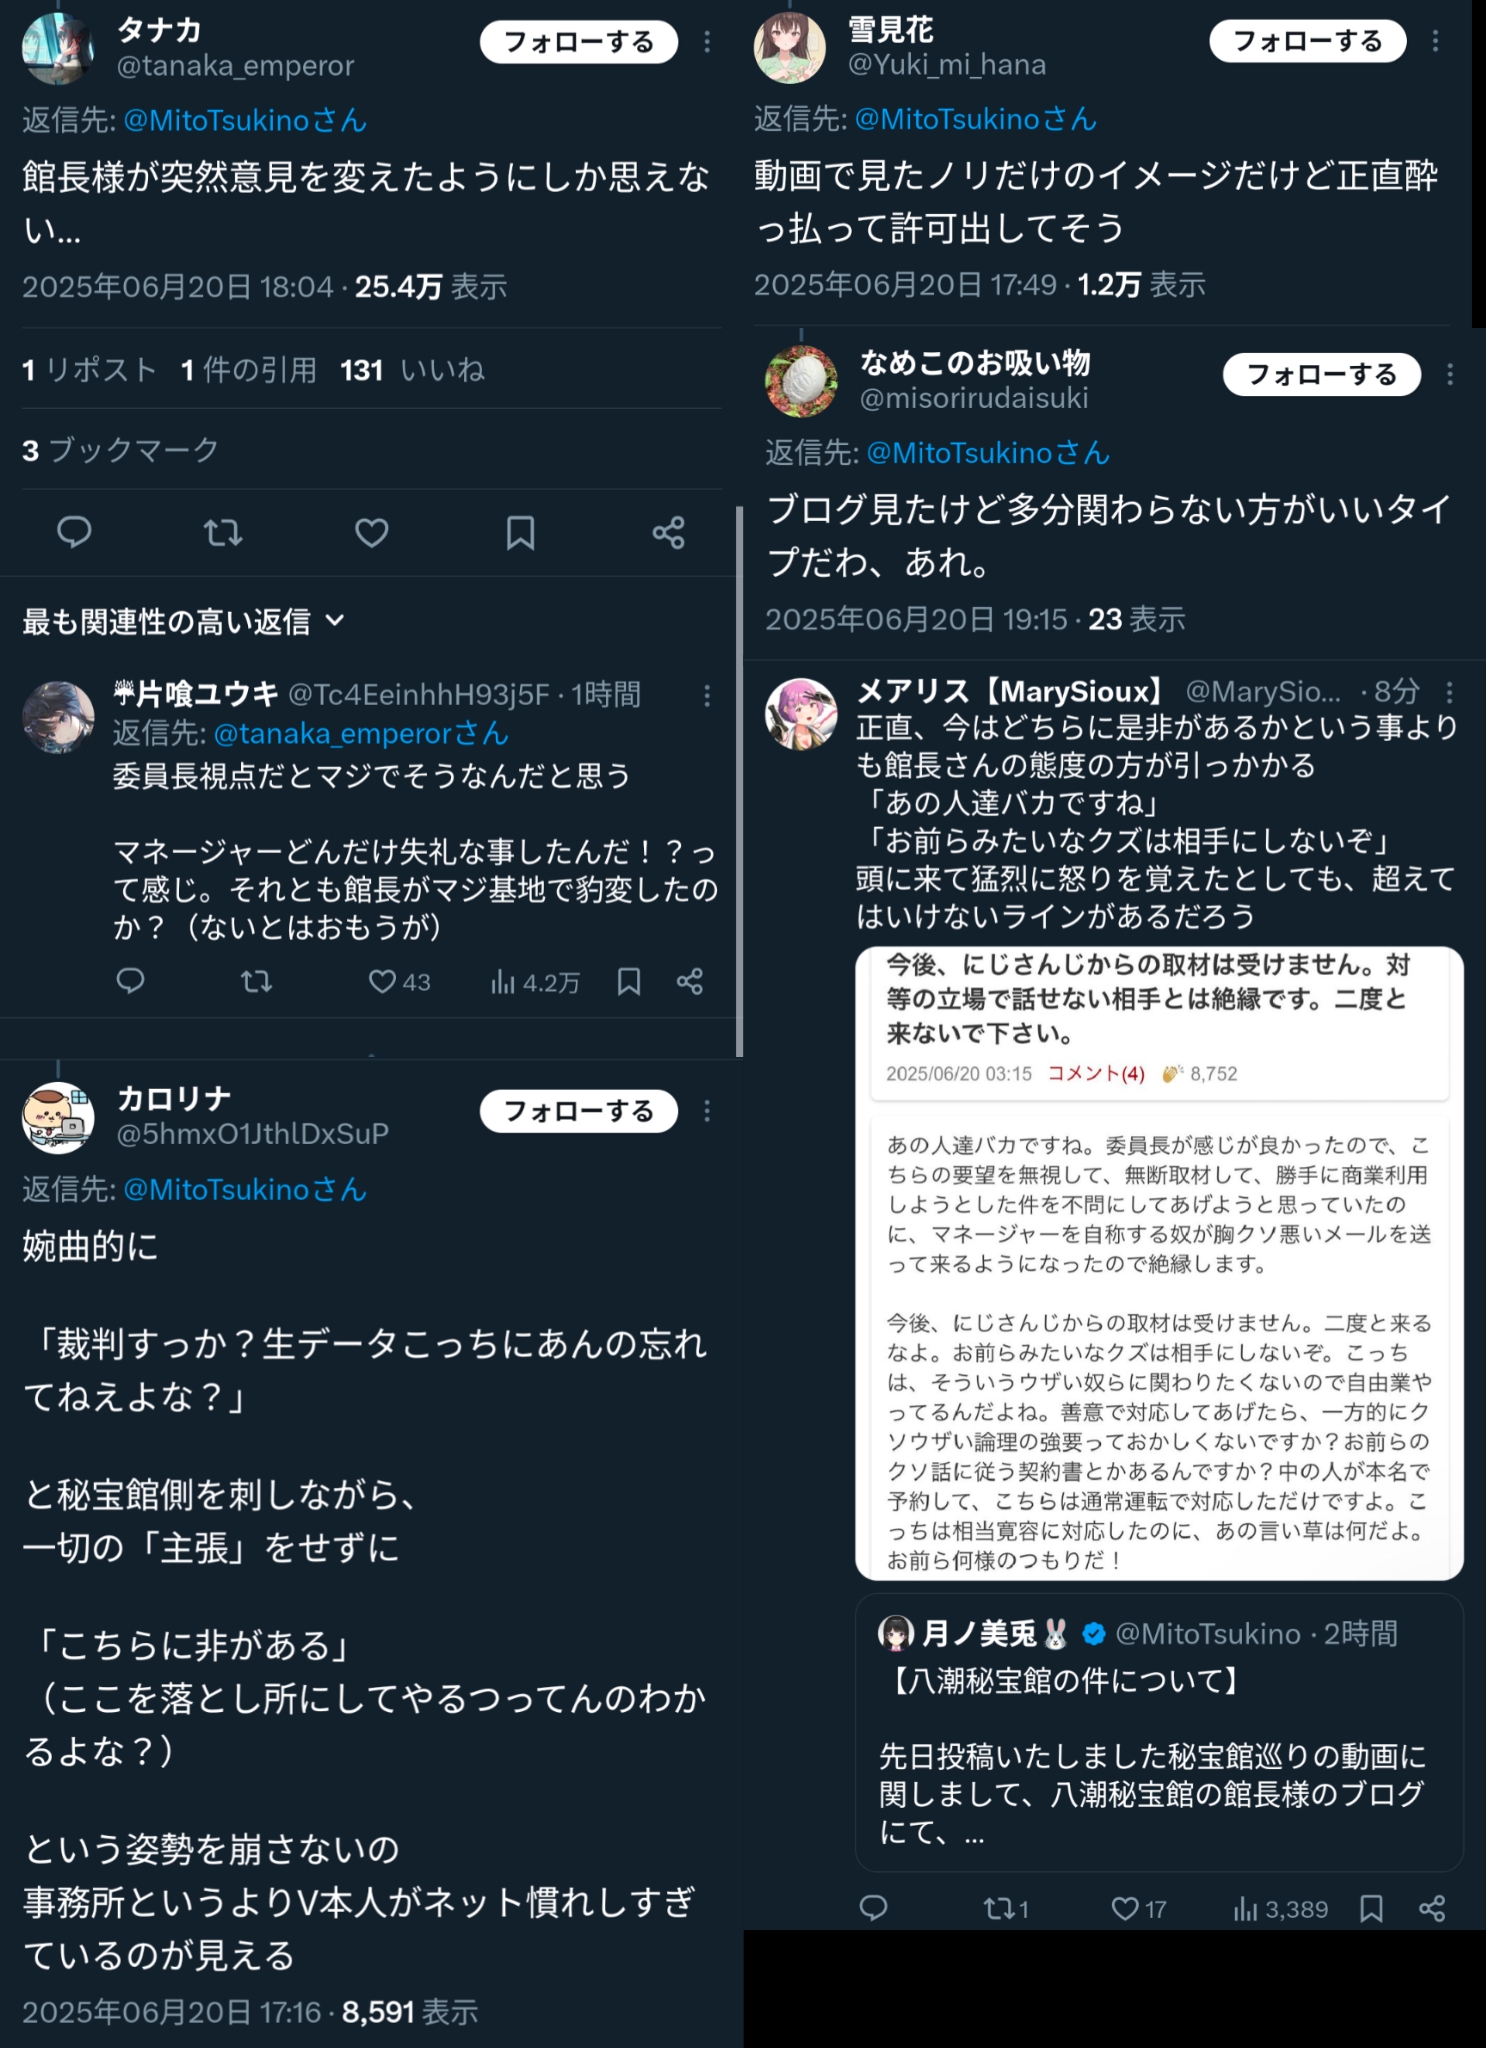Open the blog screenshot image in メアリス's post

click(1159, 1263)
